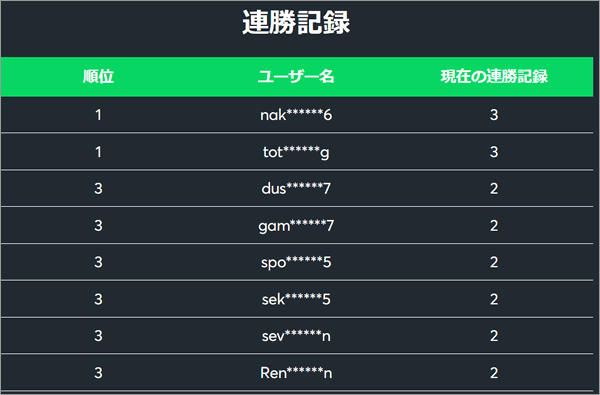Select the 順位 column header
Image resolution: width=600 pixels, height=395 pixels.
pos(98,77)
